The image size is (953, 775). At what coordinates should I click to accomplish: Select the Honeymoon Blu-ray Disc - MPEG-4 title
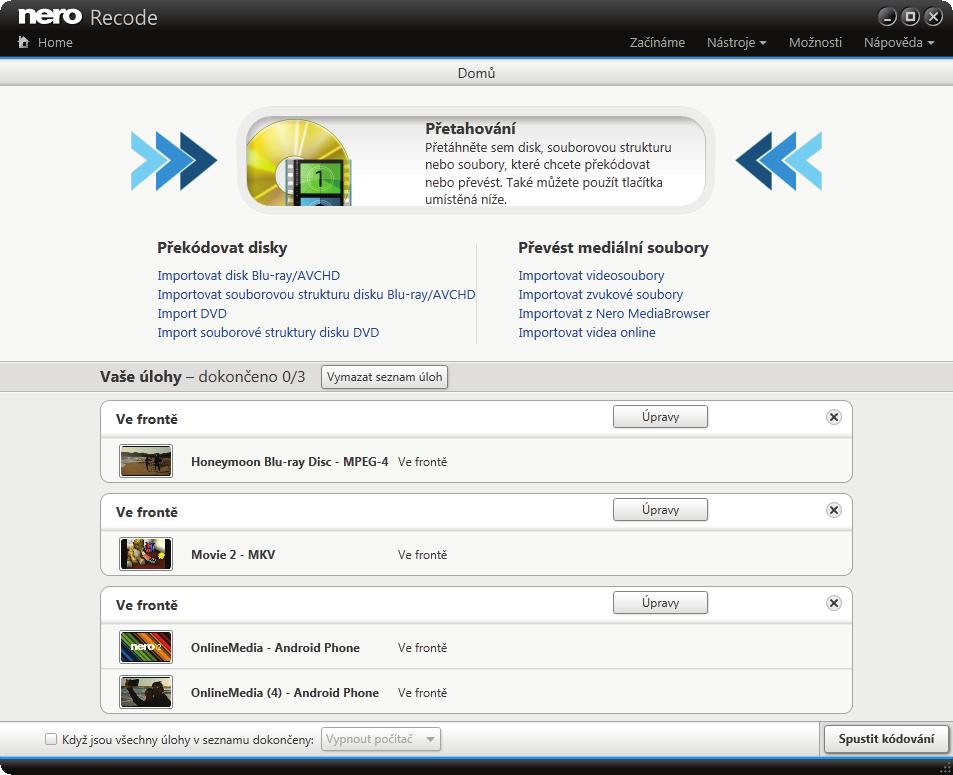[289, 461]
